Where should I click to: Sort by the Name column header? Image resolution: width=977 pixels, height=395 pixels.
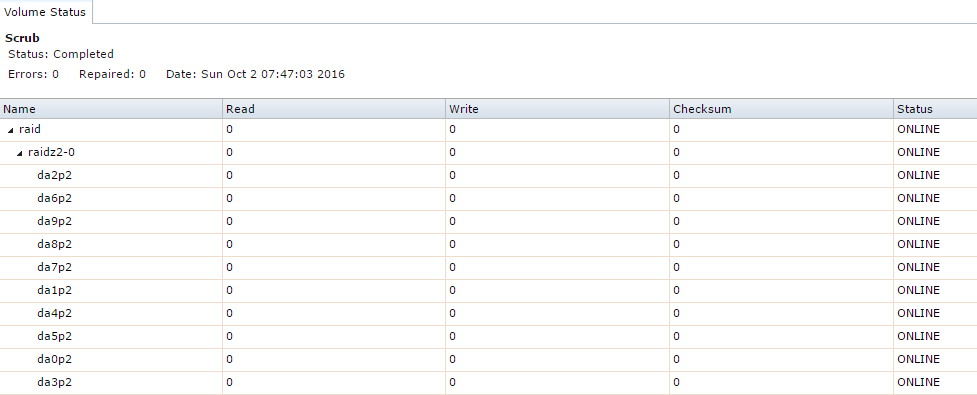tap(111, 109)
